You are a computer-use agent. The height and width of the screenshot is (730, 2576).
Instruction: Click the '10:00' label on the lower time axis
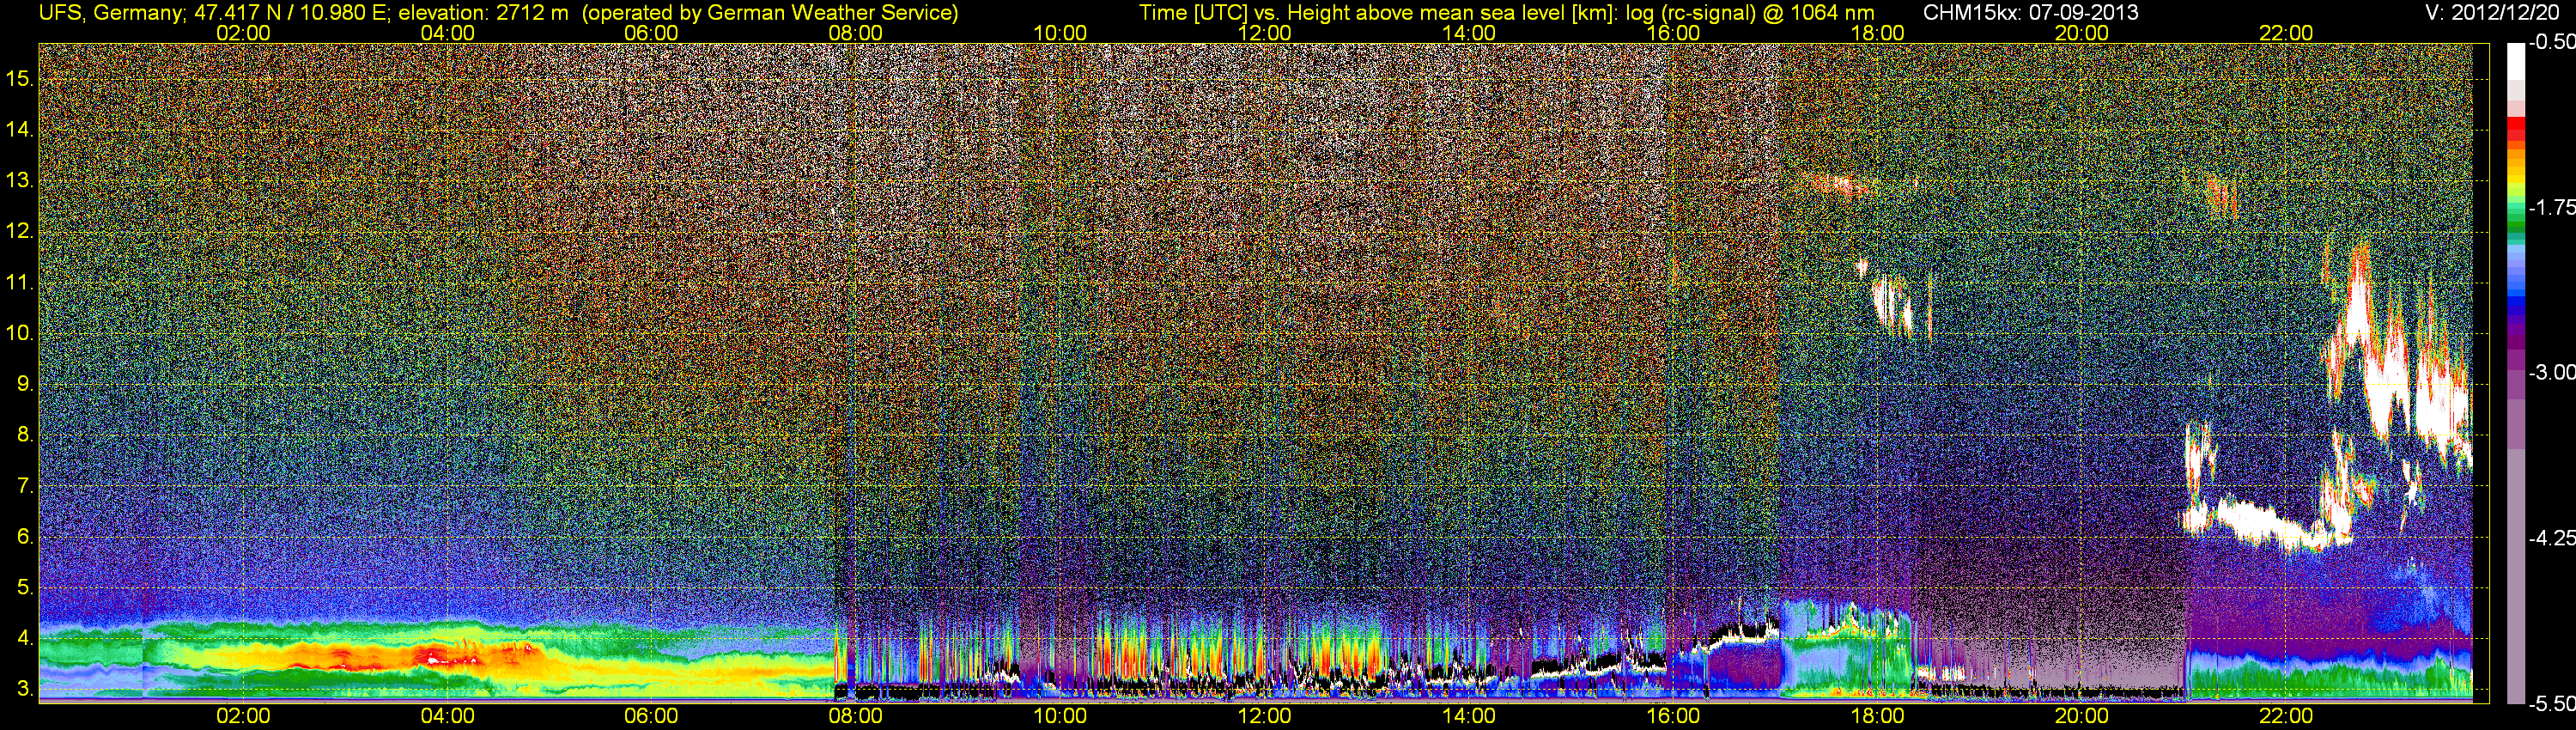(x=1060, y=716)
